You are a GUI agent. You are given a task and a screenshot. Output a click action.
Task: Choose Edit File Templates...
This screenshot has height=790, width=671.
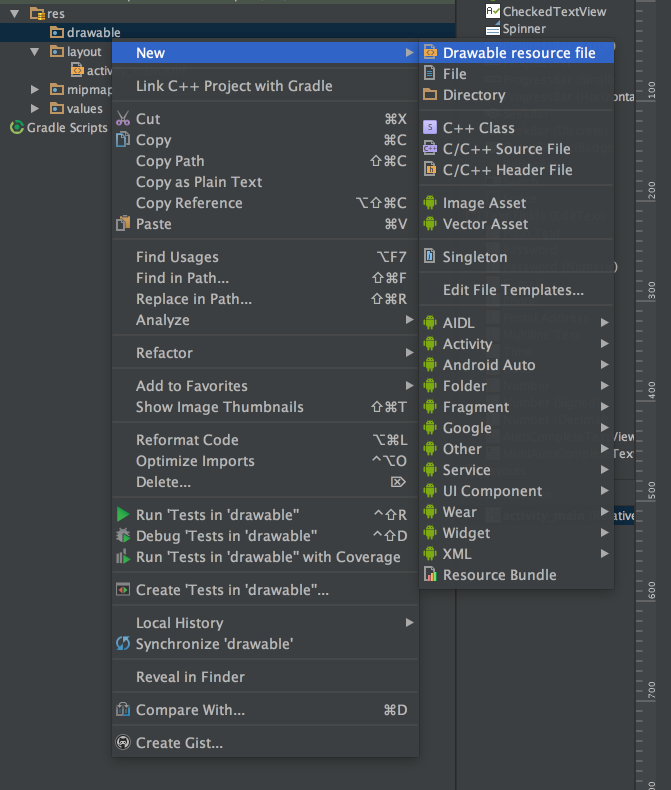tap(516, 290)
